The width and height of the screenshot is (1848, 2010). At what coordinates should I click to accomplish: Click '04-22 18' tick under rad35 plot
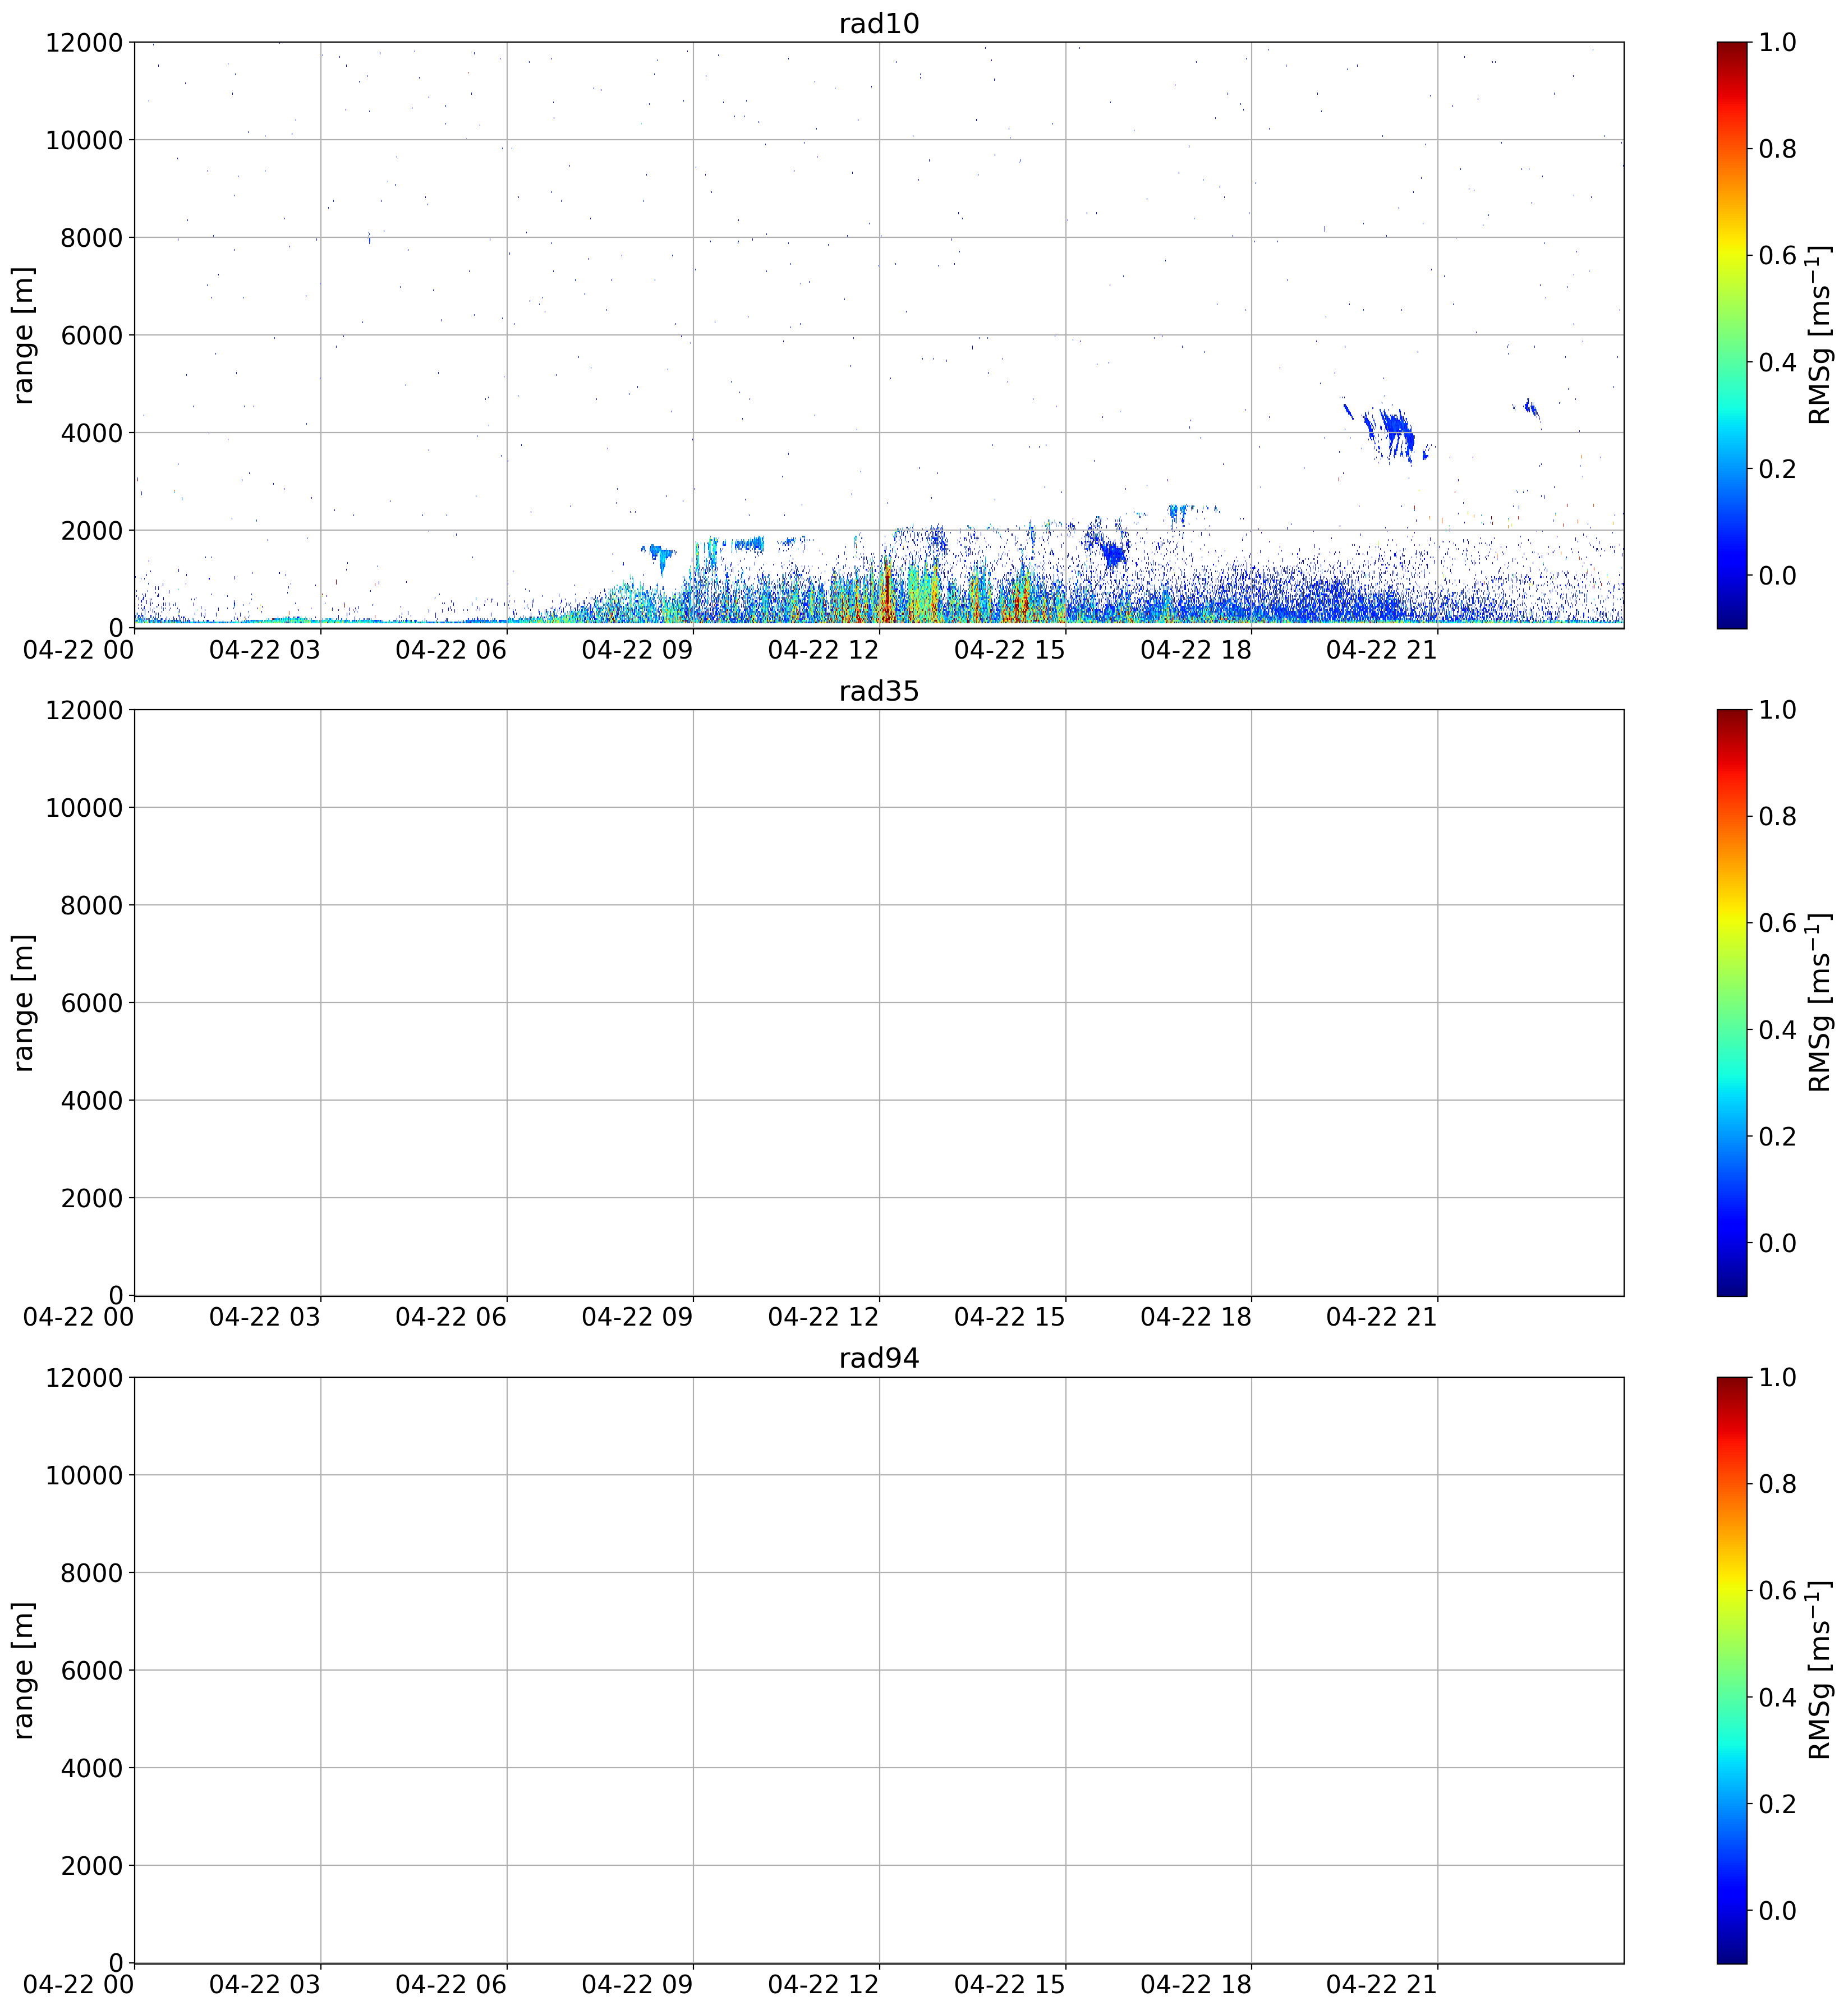pos(1196,1318)
